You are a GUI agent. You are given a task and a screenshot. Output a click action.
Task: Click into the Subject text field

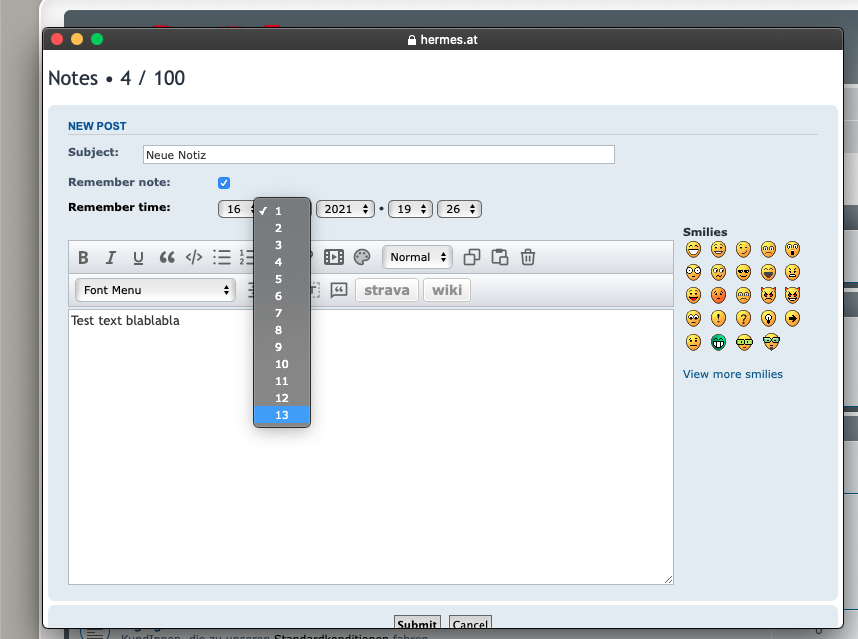pos(378,155)
